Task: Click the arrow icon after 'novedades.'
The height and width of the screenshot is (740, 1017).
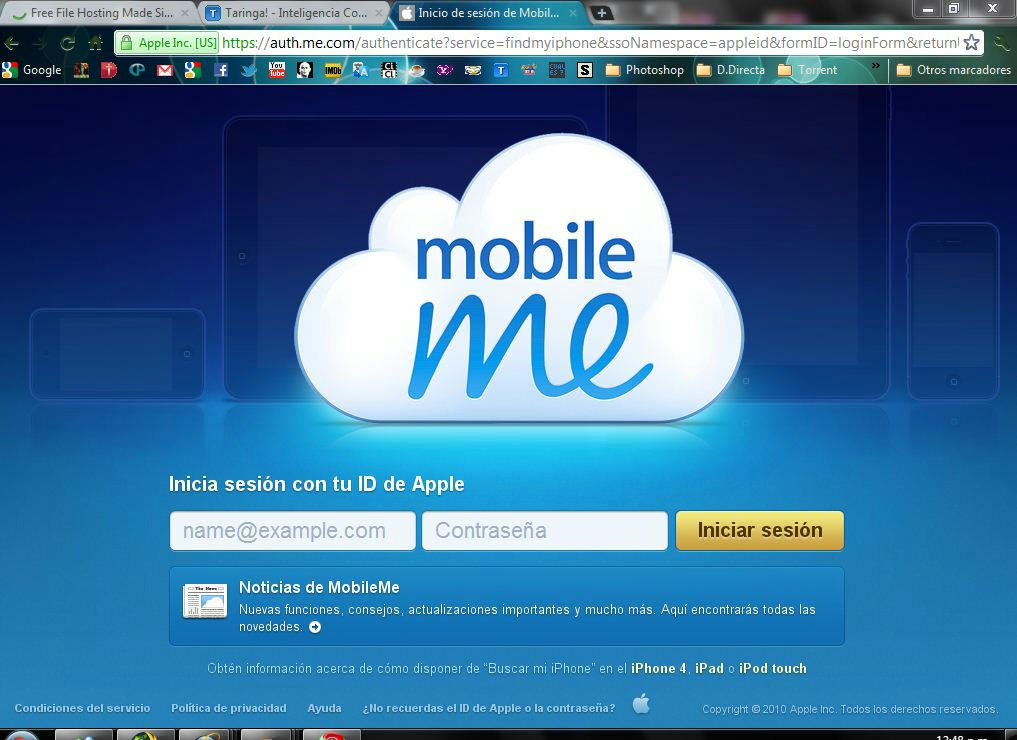Action: [x=315, y=627]
